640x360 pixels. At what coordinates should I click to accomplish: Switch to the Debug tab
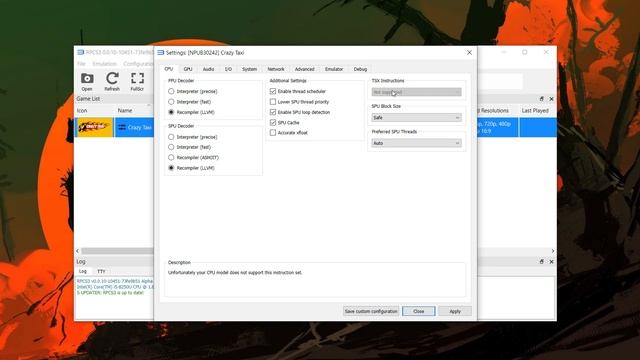pyautogui.click(x=360, y=69)
